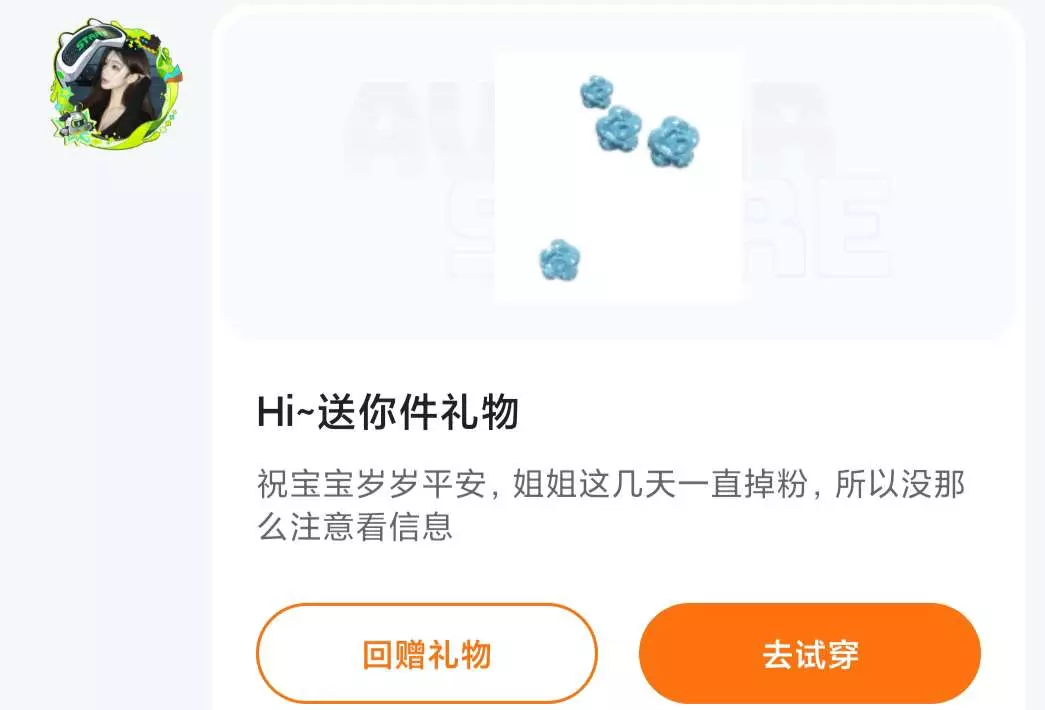The height and width of the screenshot is (710, 1045).
Task: Tap the green STAR label on headset
Action: [90, 40]
